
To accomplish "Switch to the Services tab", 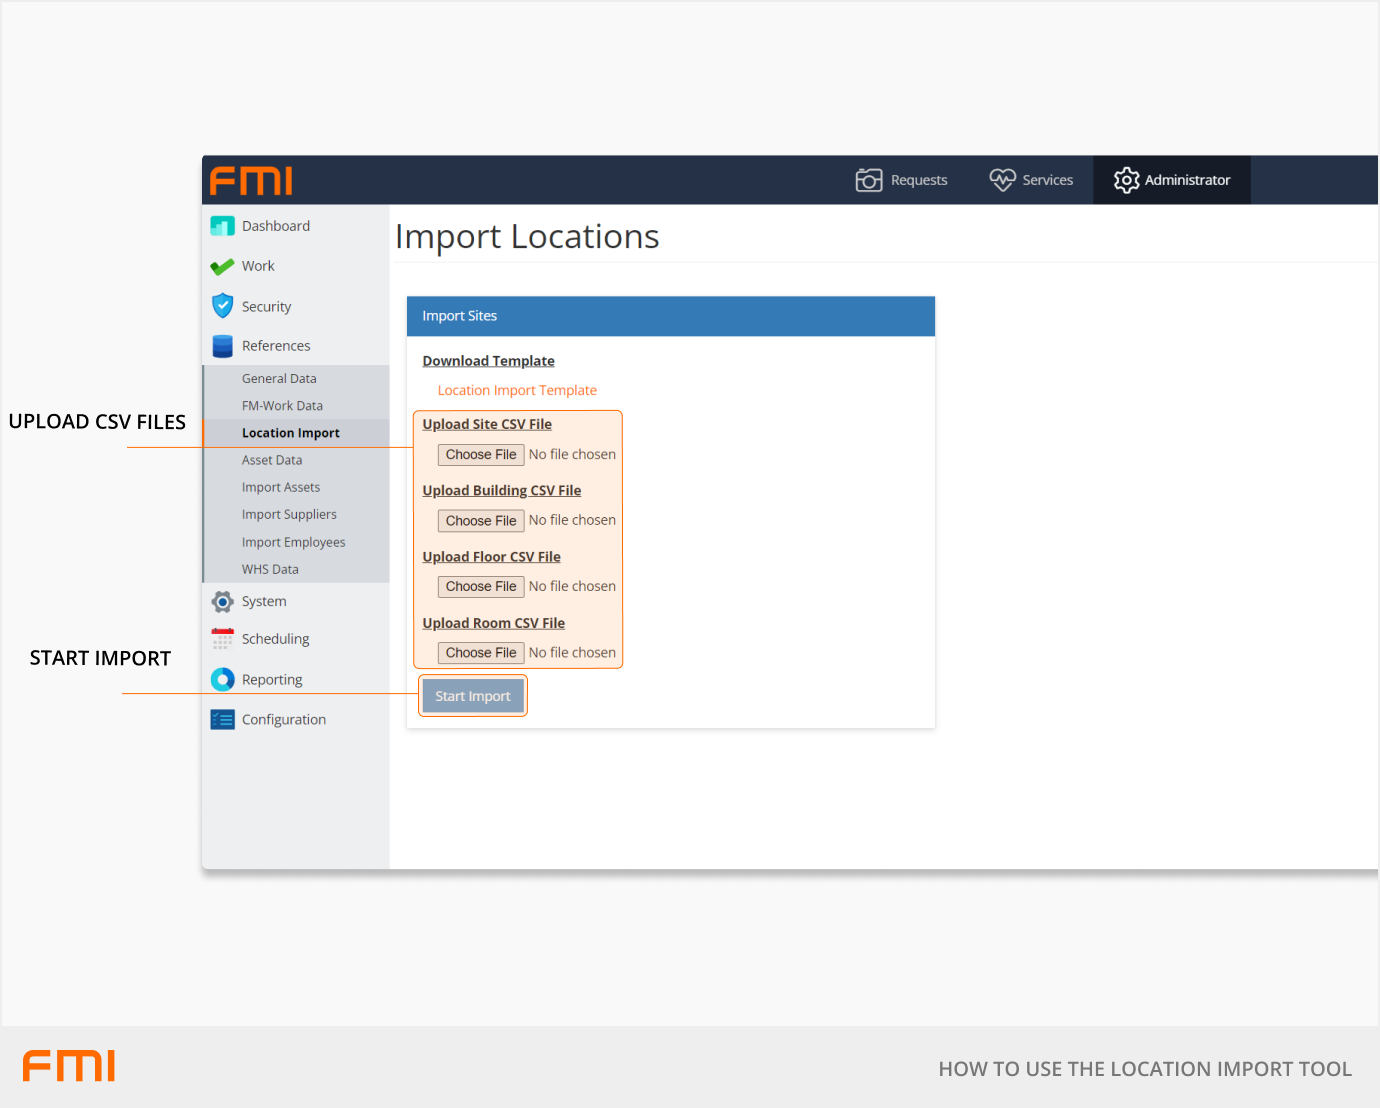I will [1031, 180].
